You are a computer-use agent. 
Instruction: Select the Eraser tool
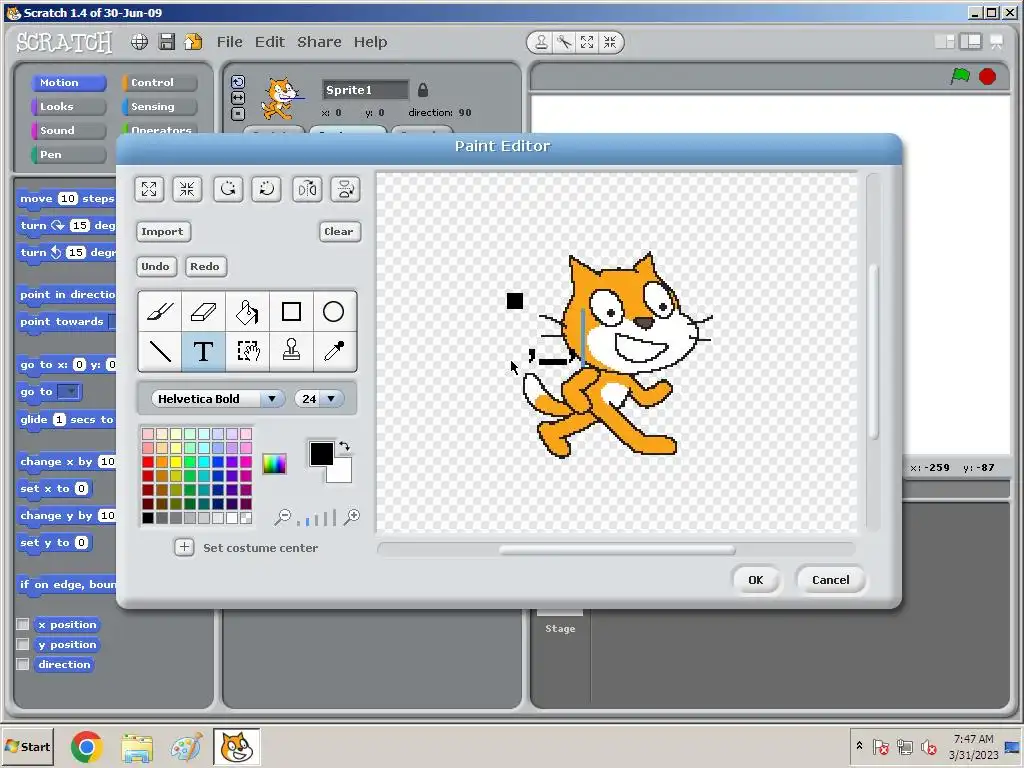pyautogui.click(x=204, y=312)
